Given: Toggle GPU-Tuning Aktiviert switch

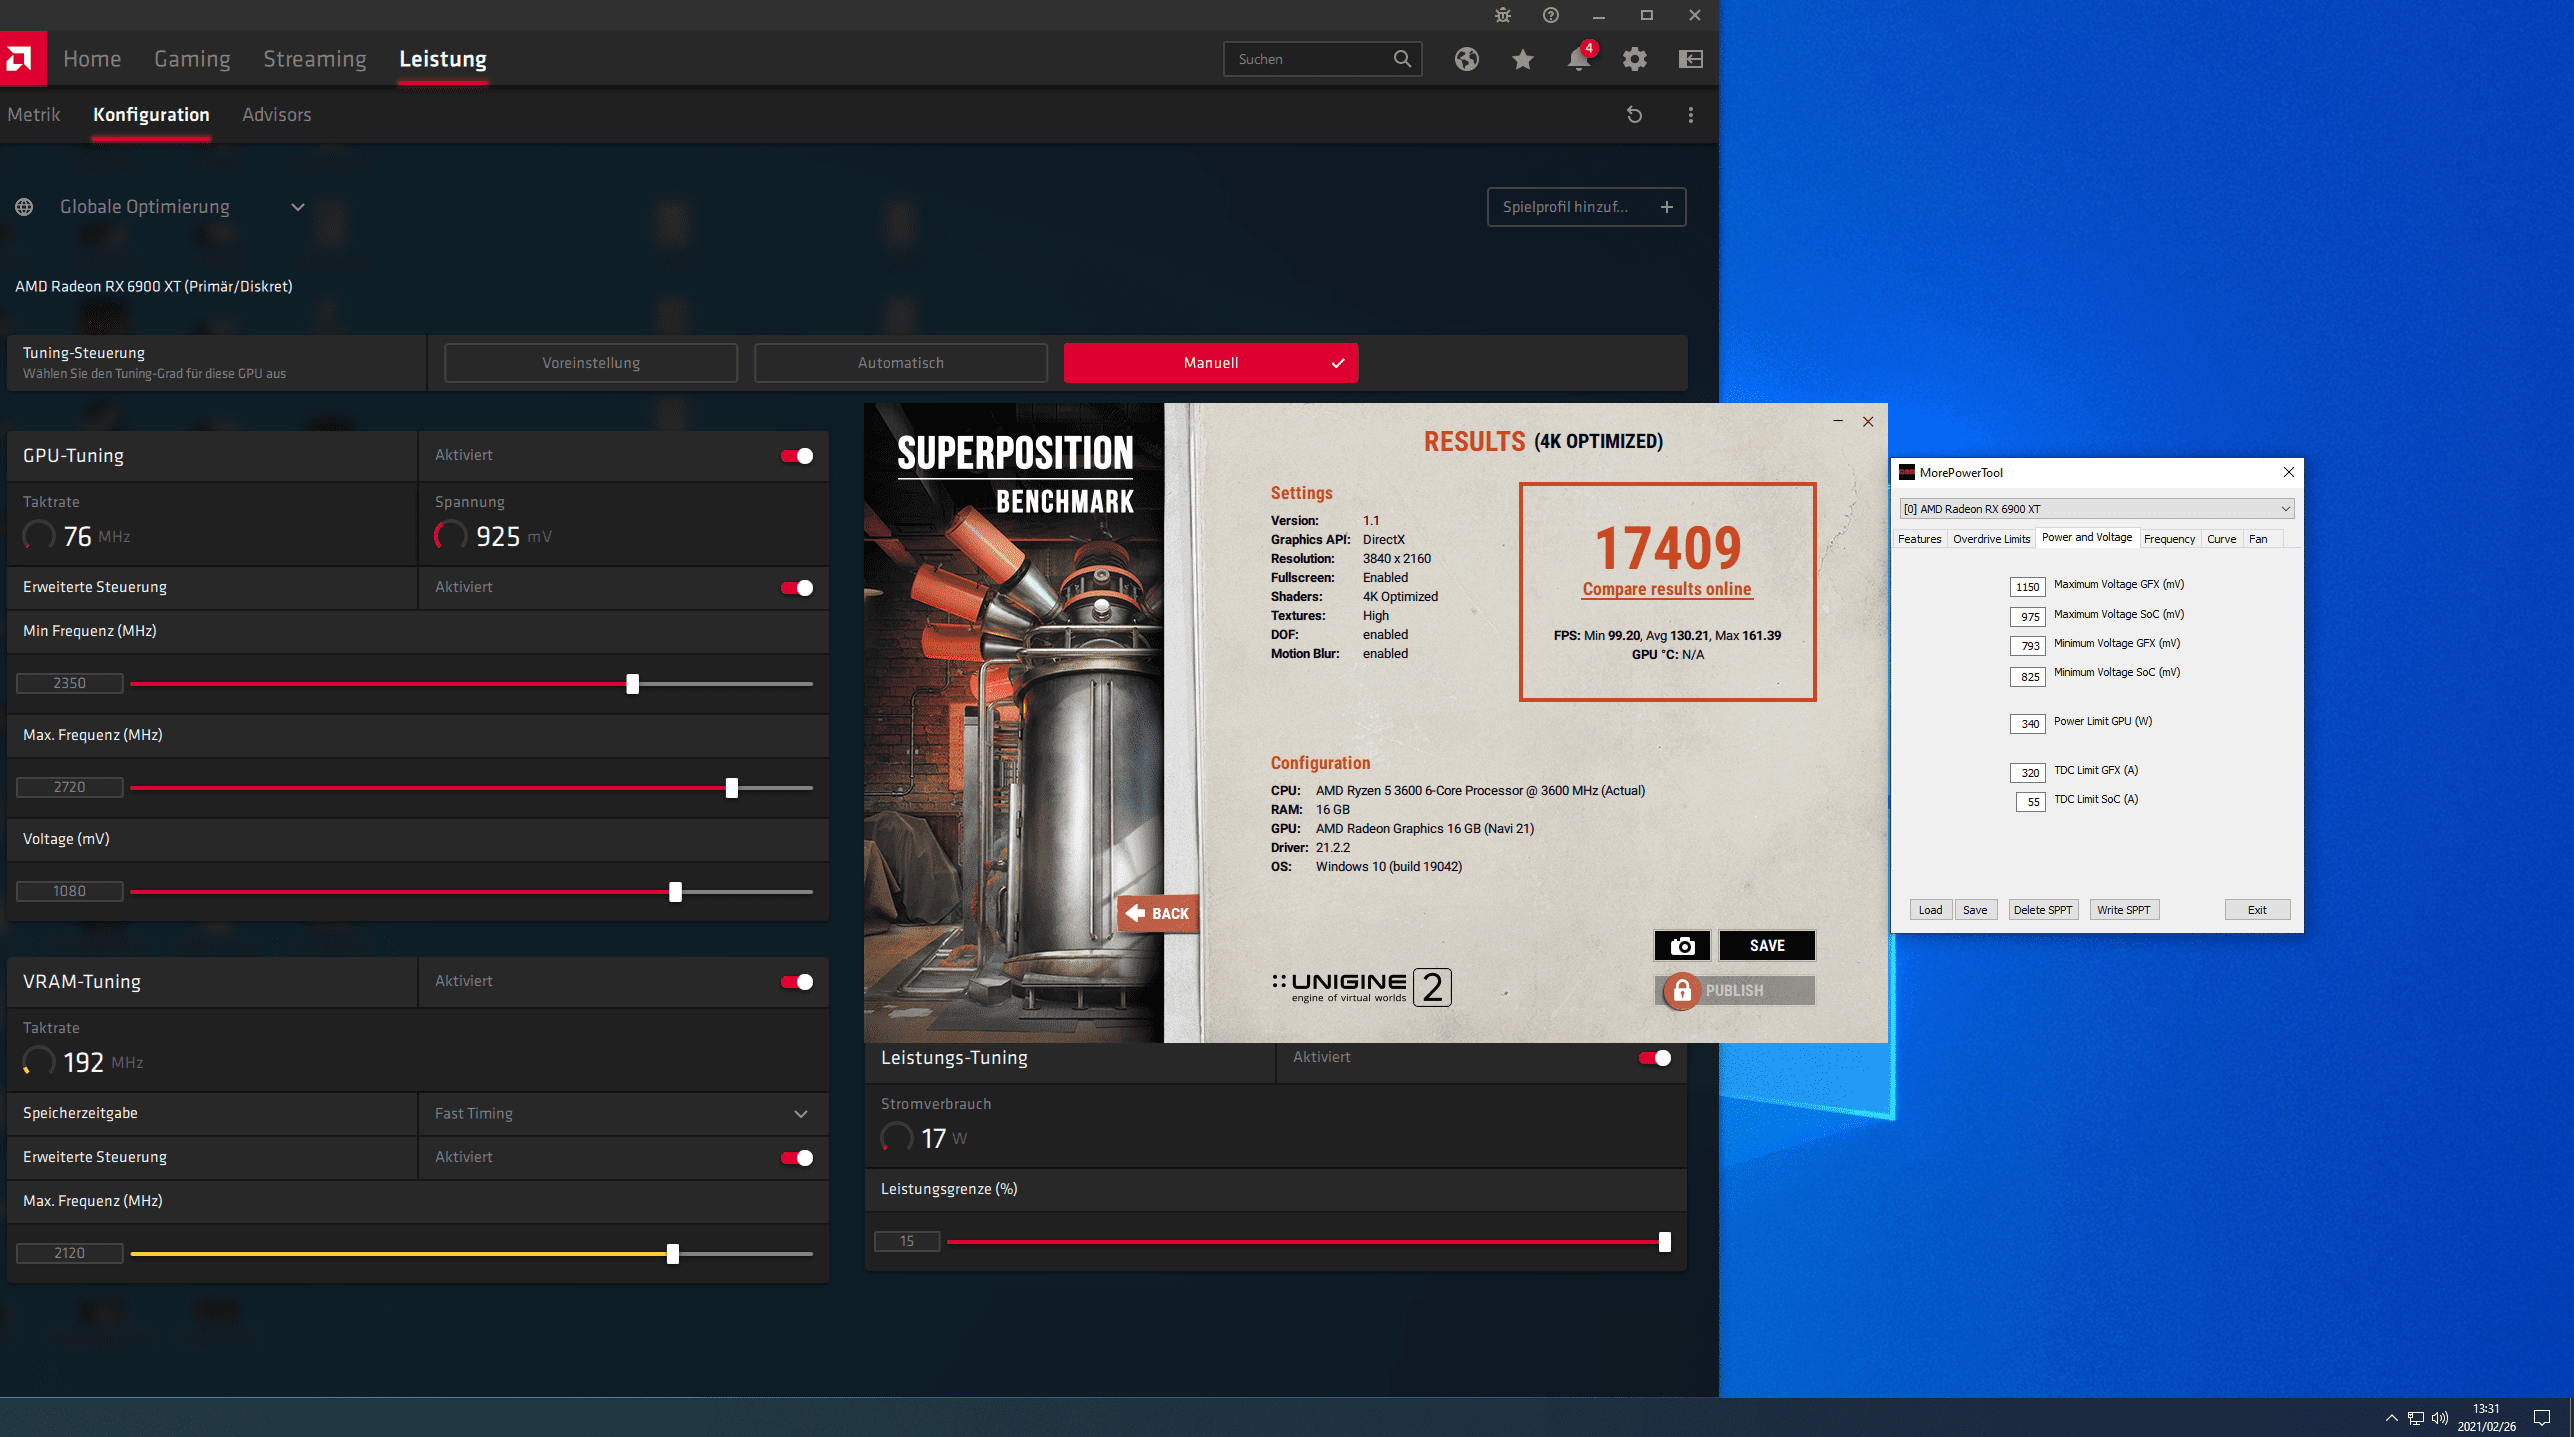Looking at the screenshot, I should [x=797, y=456].
